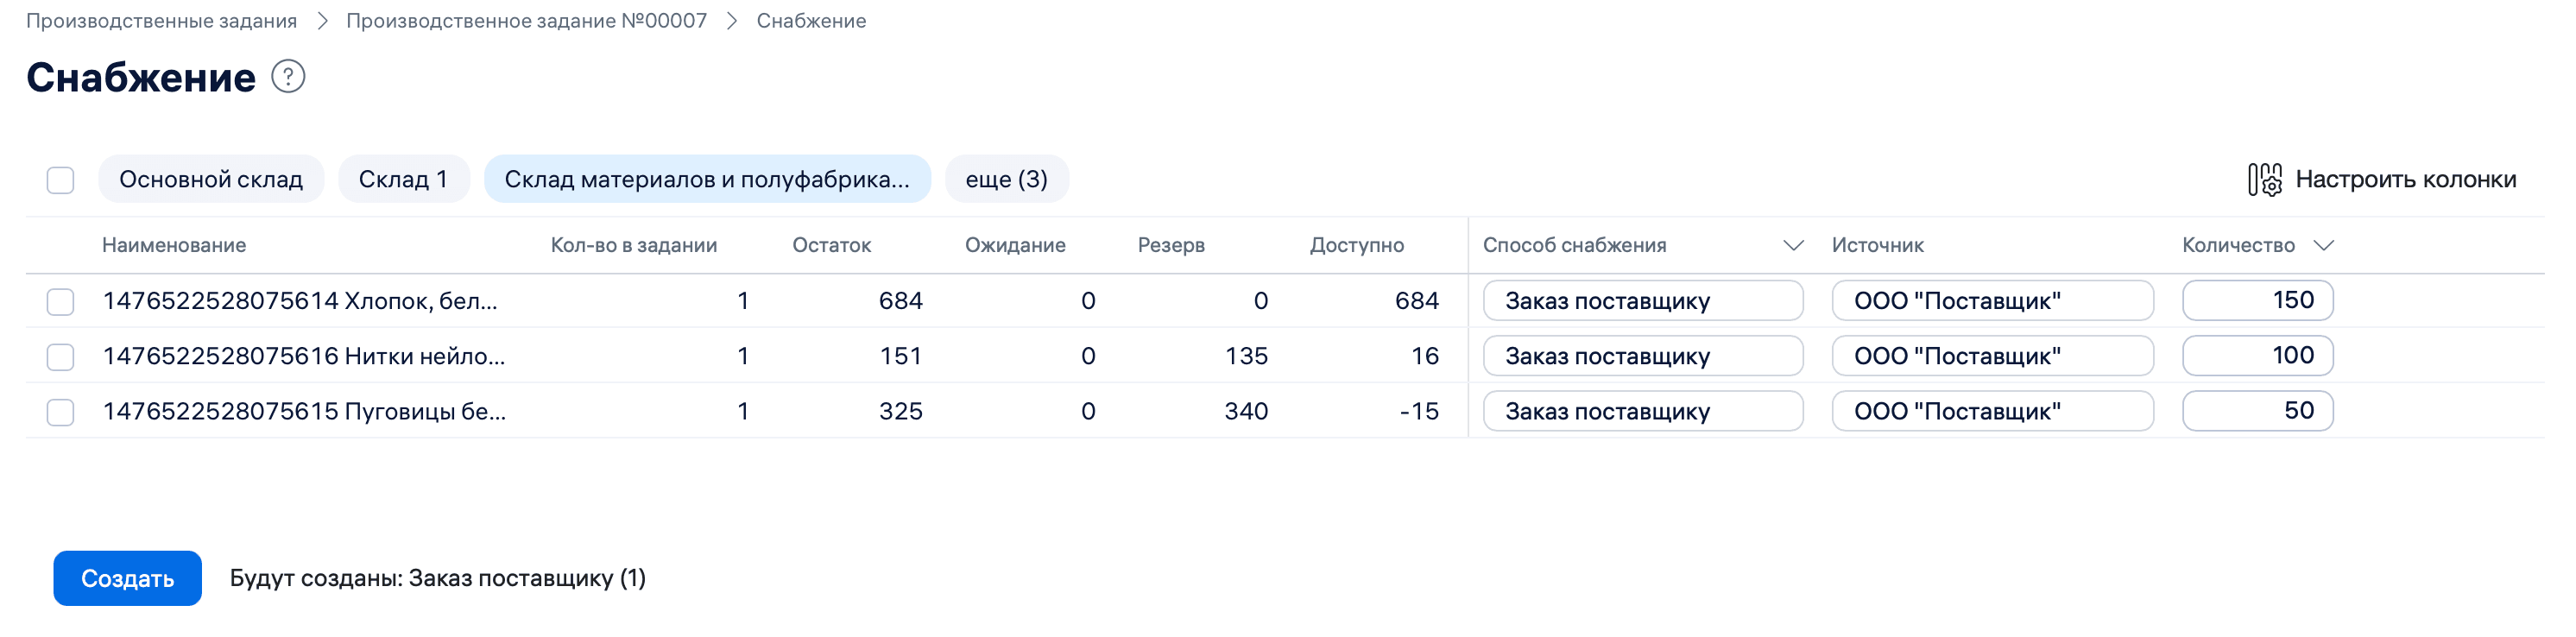Edit quantity 150 for Хлопок row
Image resolution: width=2576 pixels, height=637 pixels.
point(2256,300)
